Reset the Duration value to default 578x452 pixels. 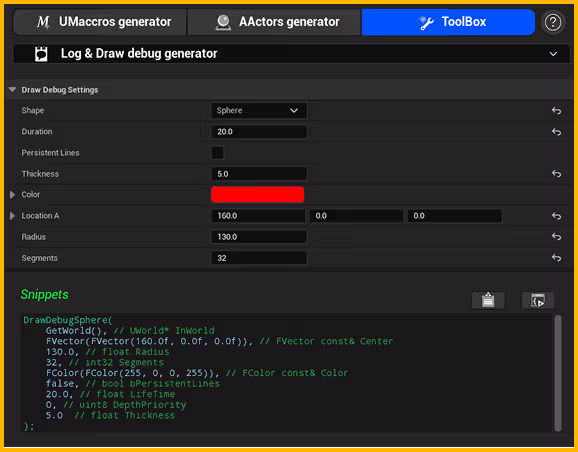(556, 132)
